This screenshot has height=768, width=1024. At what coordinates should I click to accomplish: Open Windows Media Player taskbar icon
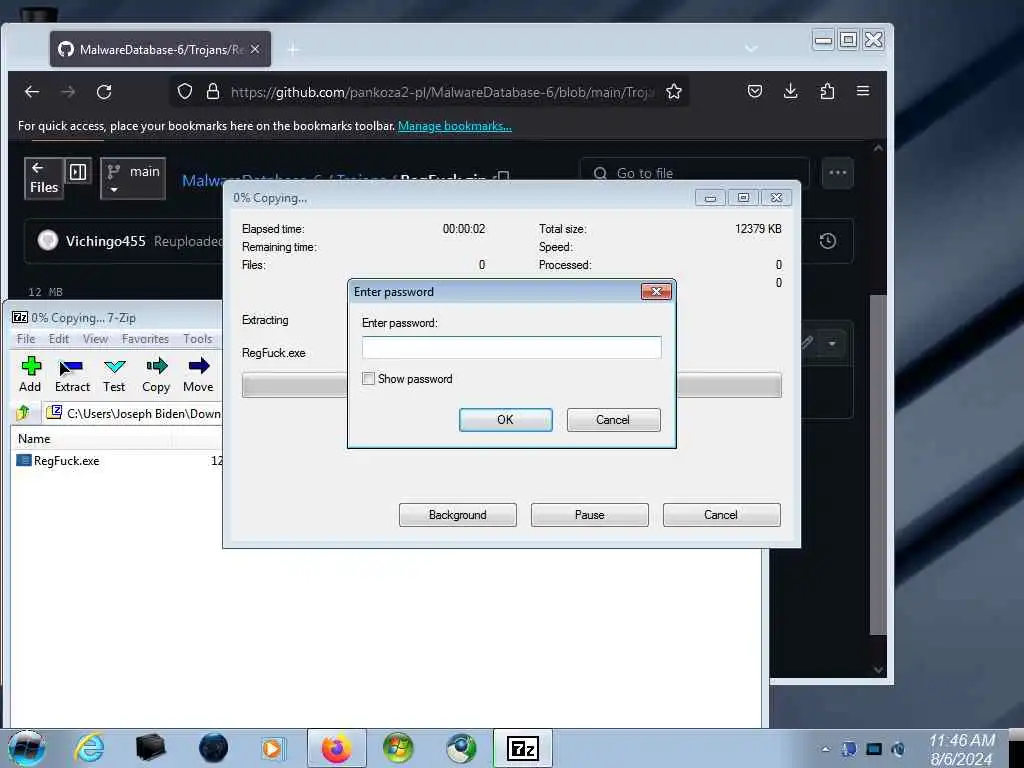[272, 748]
